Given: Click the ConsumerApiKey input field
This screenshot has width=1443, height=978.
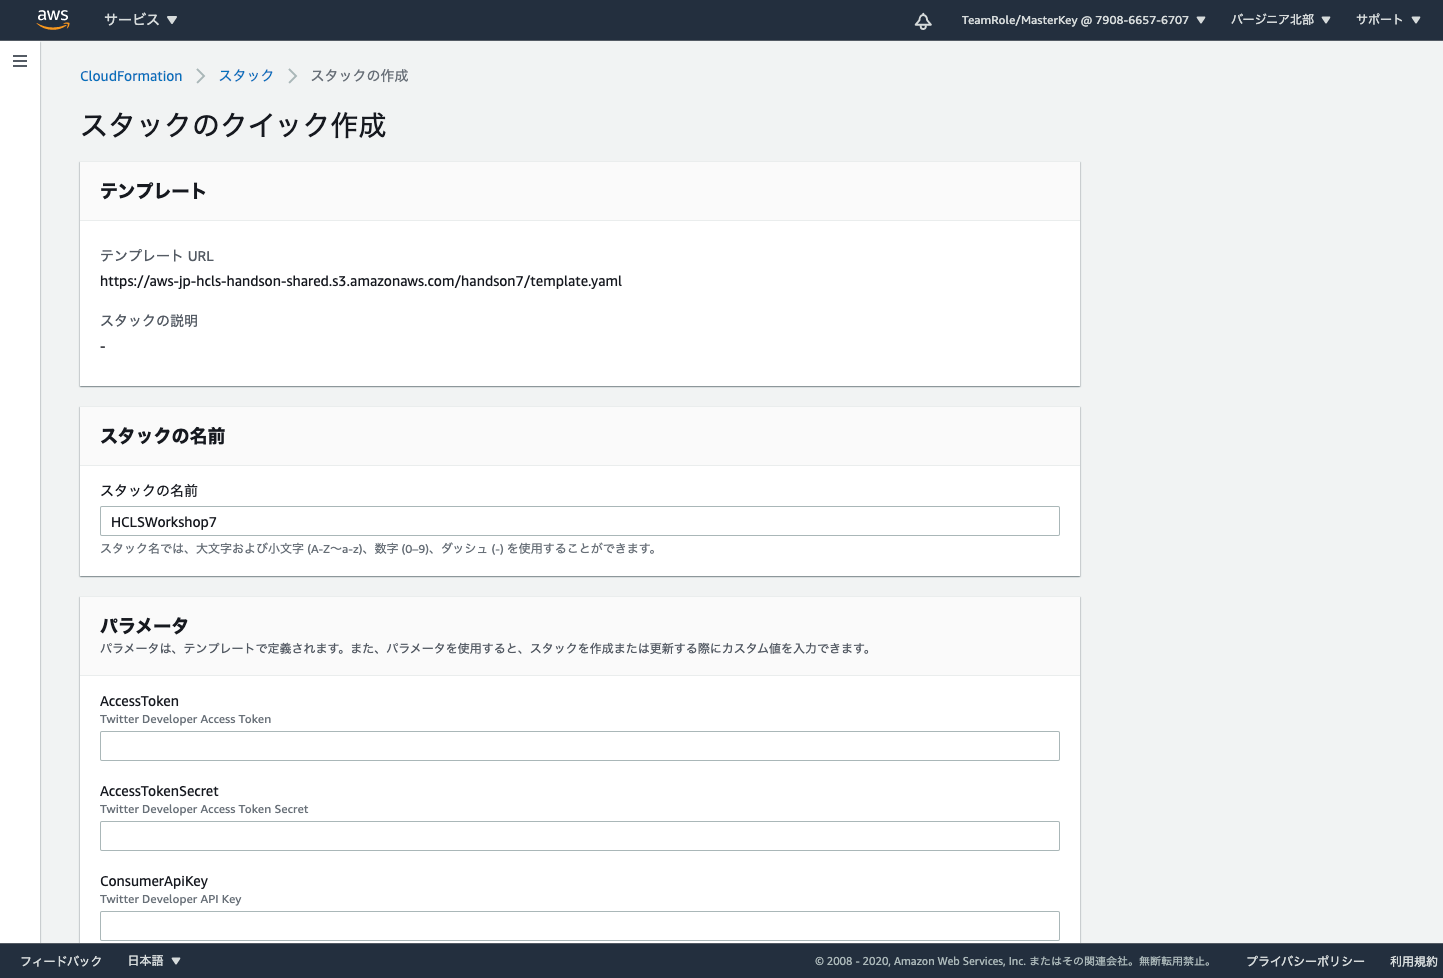Looking at the screenshot, I should (580, 926).
